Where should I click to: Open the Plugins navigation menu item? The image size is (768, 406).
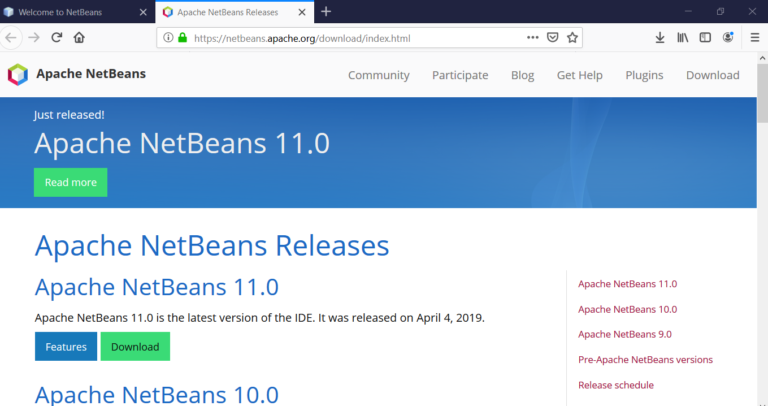point(644,75)
